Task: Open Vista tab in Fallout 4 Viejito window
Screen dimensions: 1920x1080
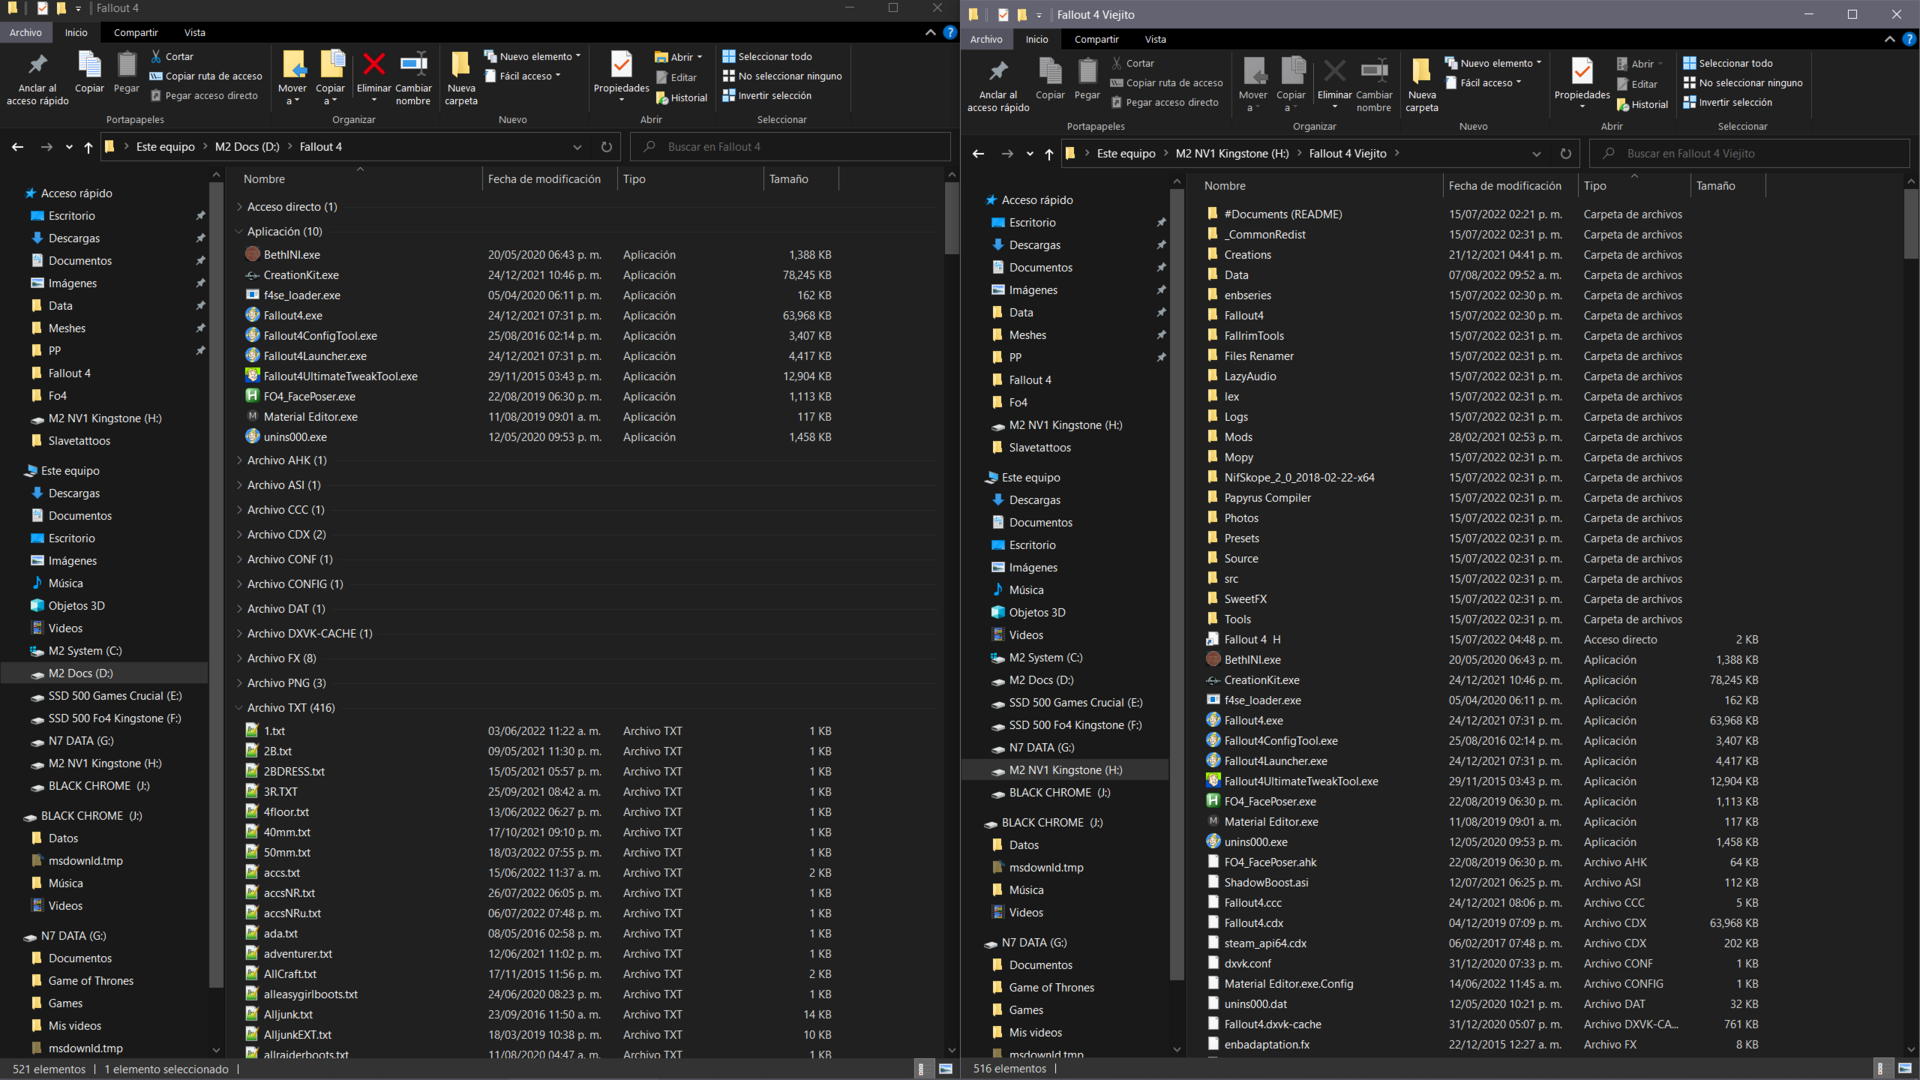Action: pos(1155,40)
